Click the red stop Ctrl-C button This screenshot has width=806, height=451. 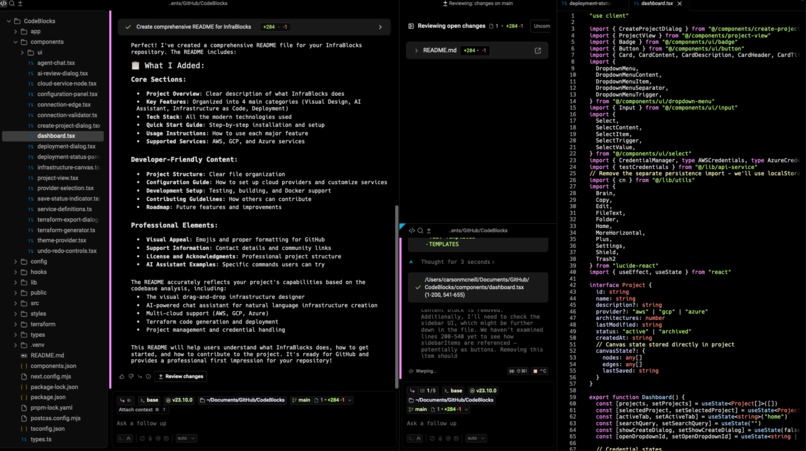click(x=540, y=371)
